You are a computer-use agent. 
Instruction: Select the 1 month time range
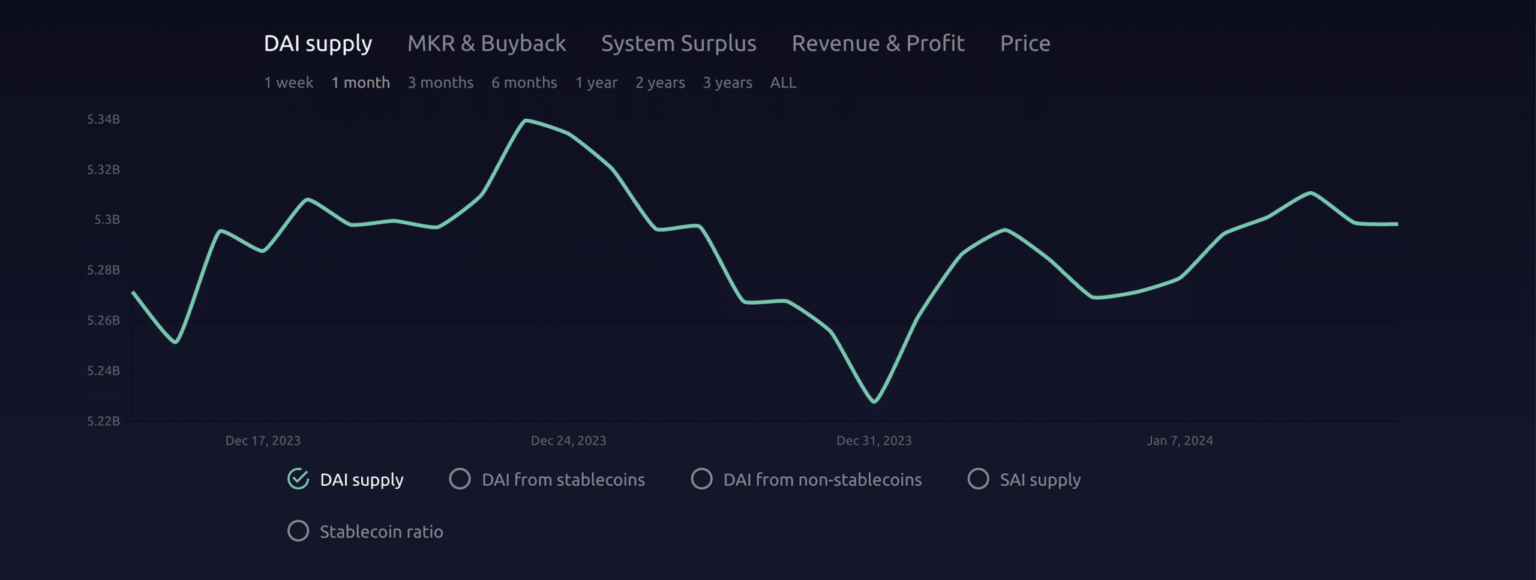click(x=360, y=82)
